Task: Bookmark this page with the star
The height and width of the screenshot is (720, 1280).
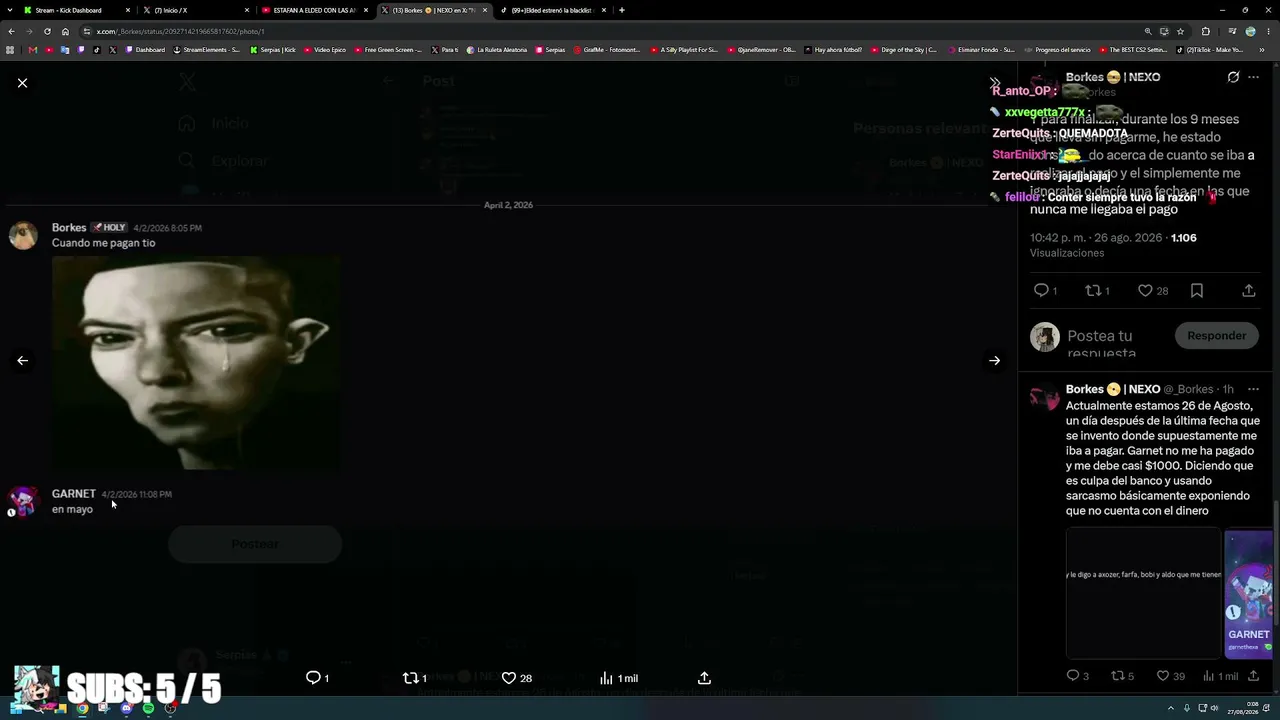Action: point(1180,31)
